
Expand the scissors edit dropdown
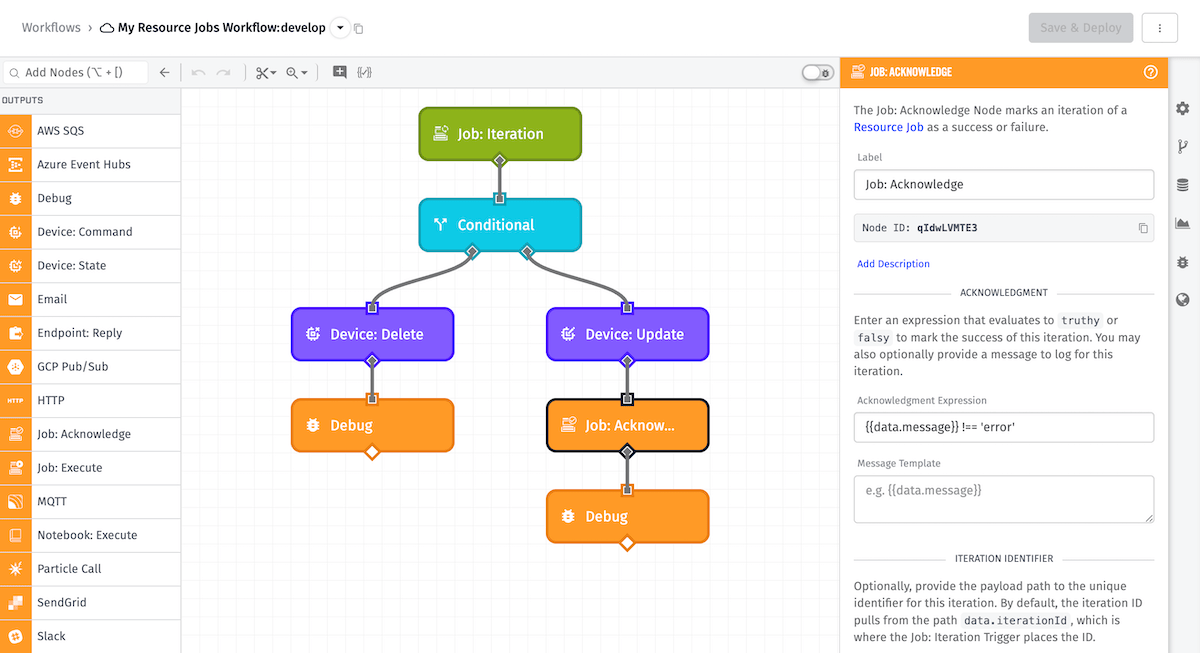point(265,72)
